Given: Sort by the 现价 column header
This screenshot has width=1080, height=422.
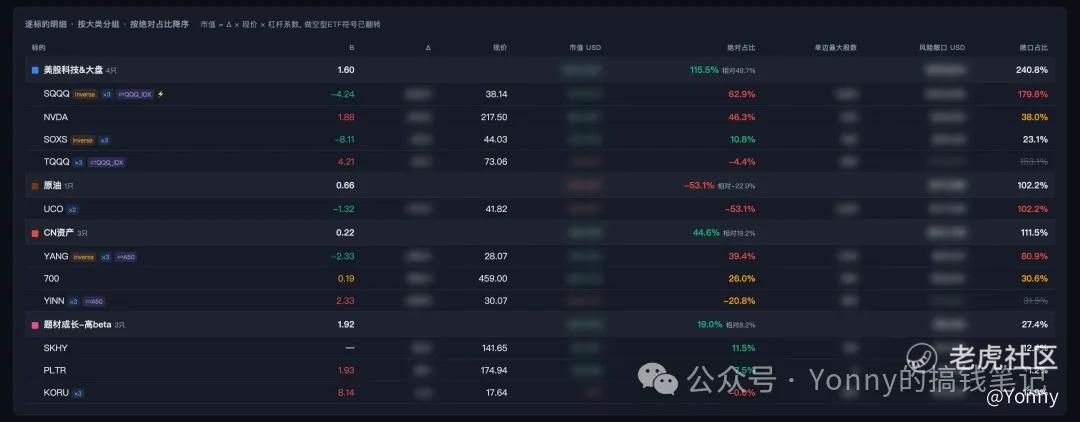Looking at the screenshot, I should pos(499,48).
